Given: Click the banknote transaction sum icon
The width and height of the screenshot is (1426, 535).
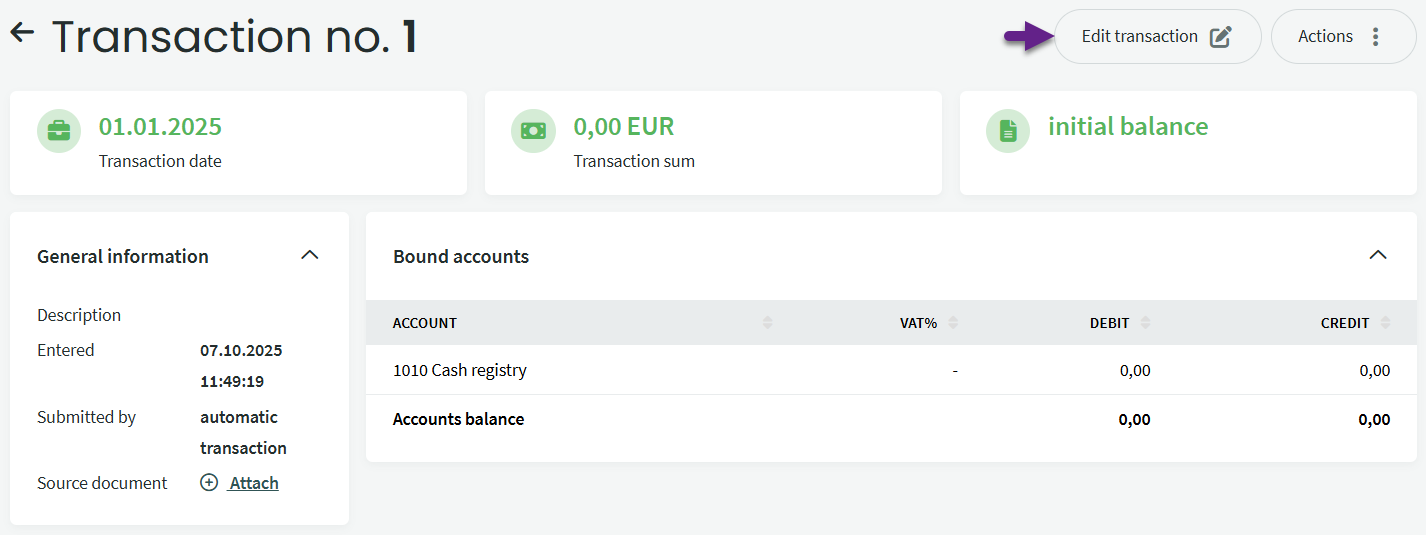Looking at the screenshot, I should (533, 131).
